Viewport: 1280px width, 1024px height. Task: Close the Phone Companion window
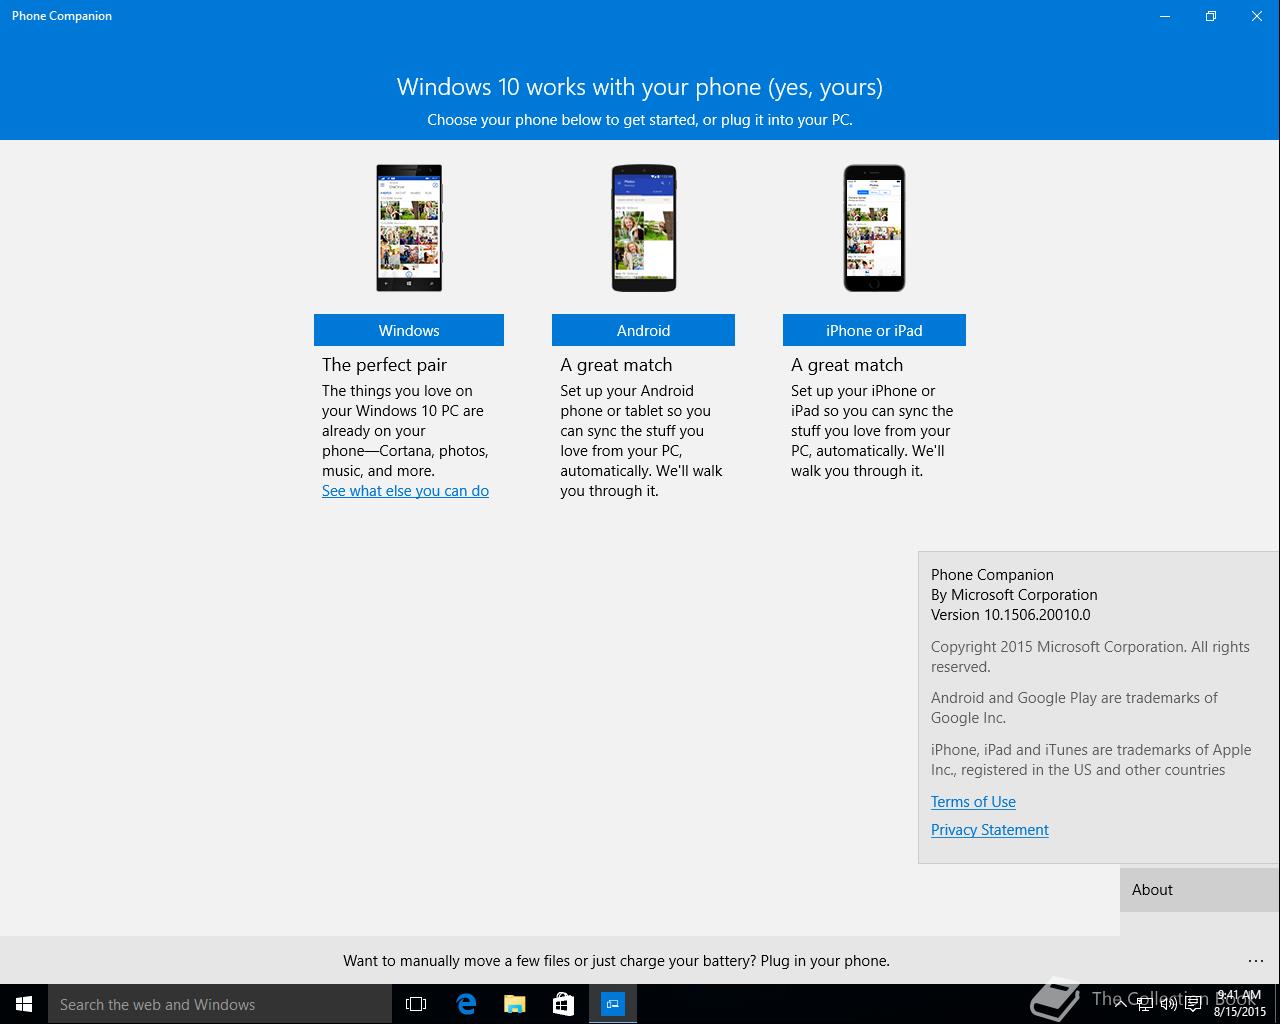(1257, 16)
